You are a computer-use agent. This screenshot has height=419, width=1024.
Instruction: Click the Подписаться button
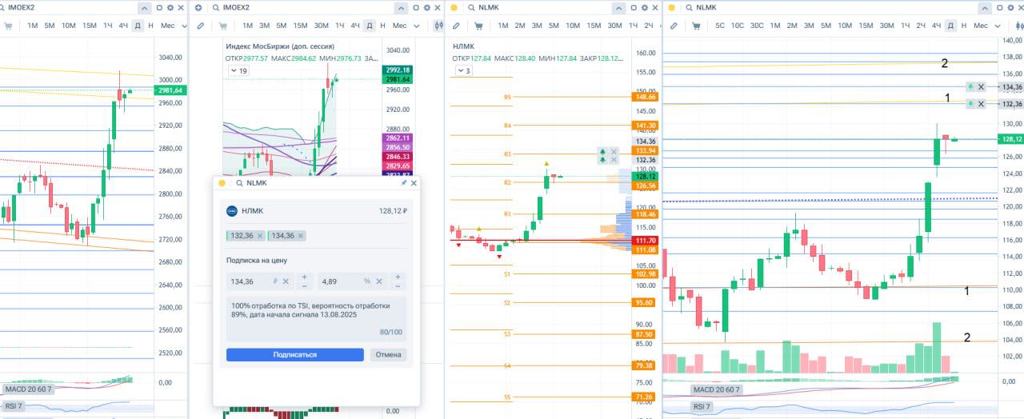[x=294, y=354]
